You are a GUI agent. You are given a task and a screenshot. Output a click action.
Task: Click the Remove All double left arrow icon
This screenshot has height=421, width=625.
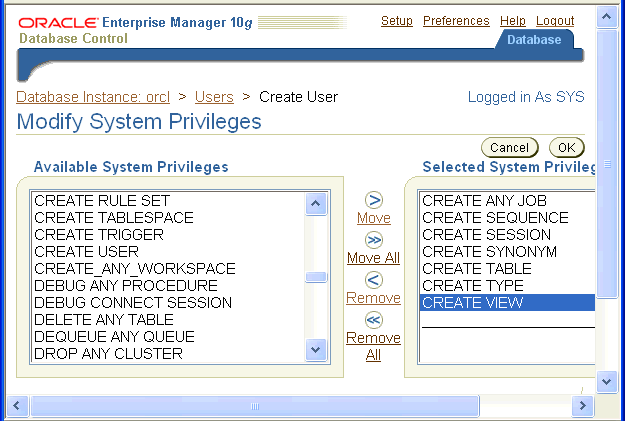point(373,320)
